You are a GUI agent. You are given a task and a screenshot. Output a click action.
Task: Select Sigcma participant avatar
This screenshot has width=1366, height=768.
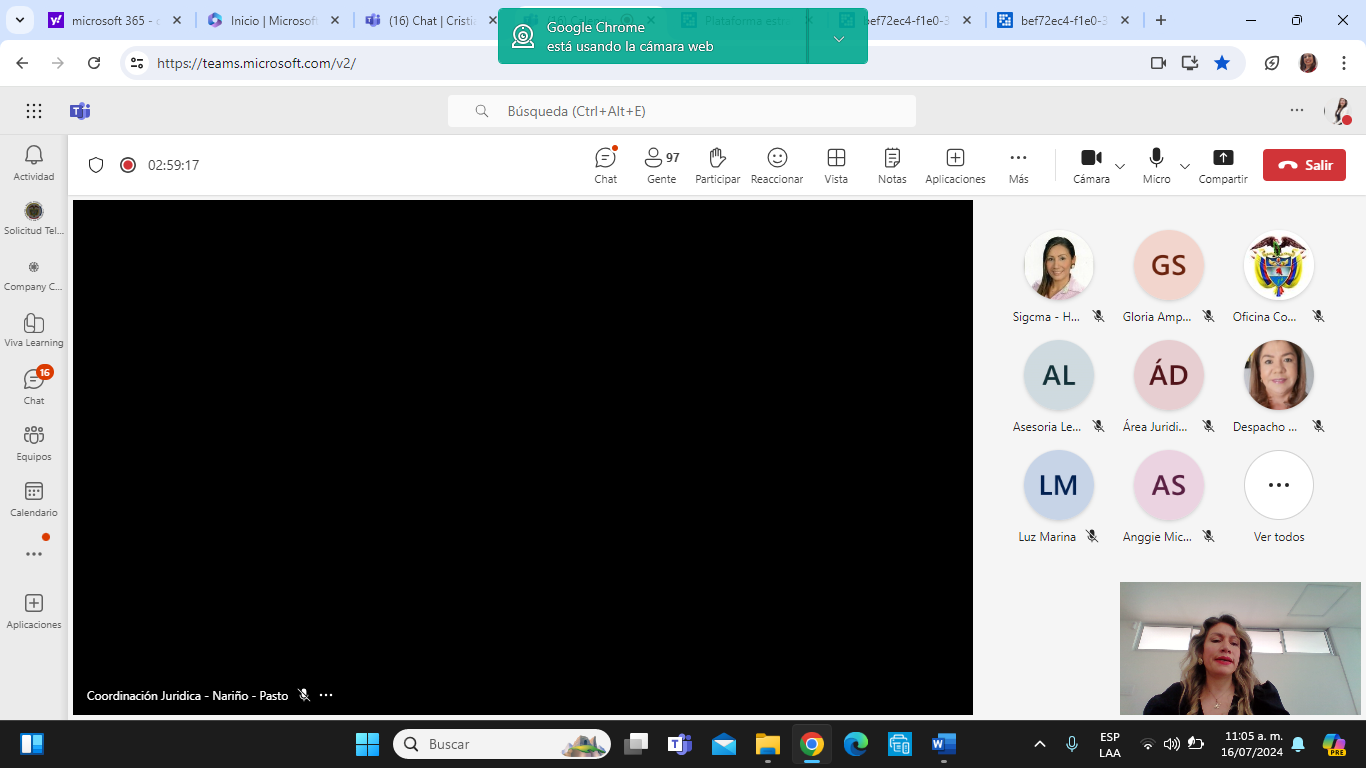[1059, 265]
